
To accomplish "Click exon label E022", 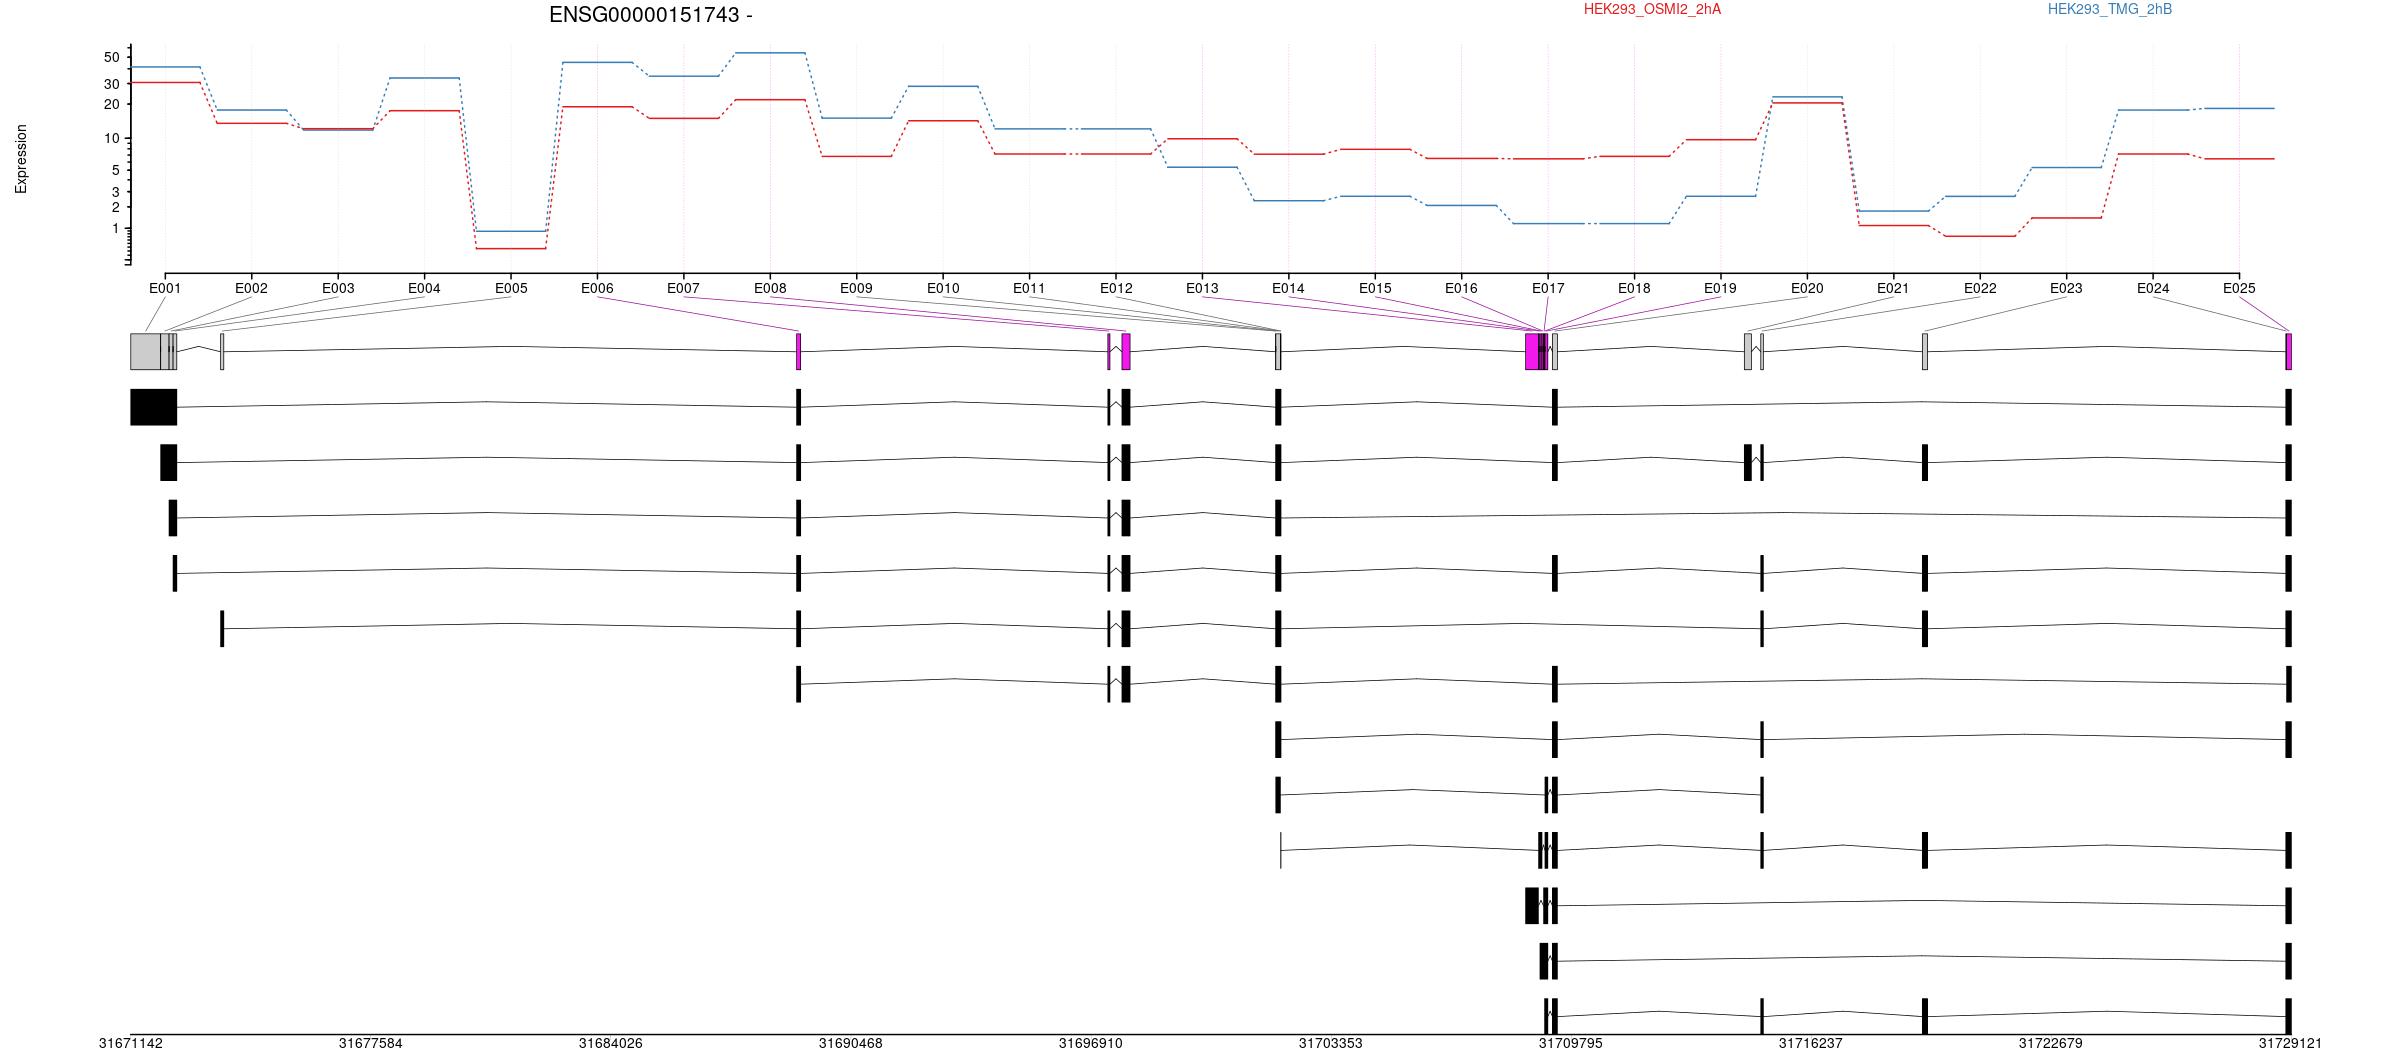I will point(1980,288).
